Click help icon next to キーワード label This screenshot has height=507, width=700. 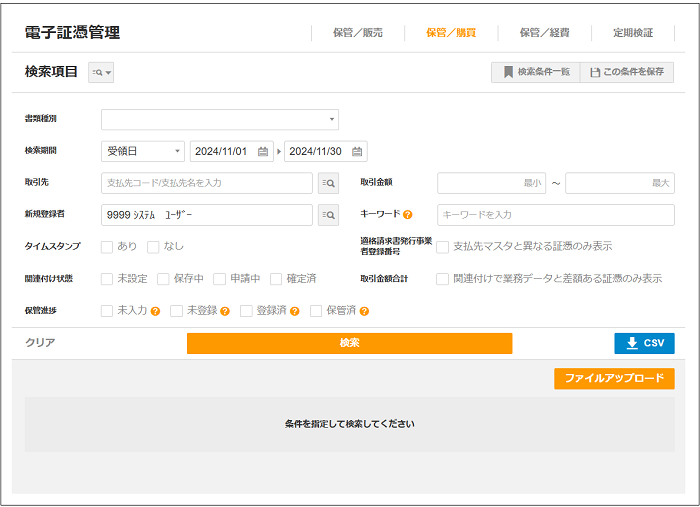pyautogui.click(x=407, y=215)
